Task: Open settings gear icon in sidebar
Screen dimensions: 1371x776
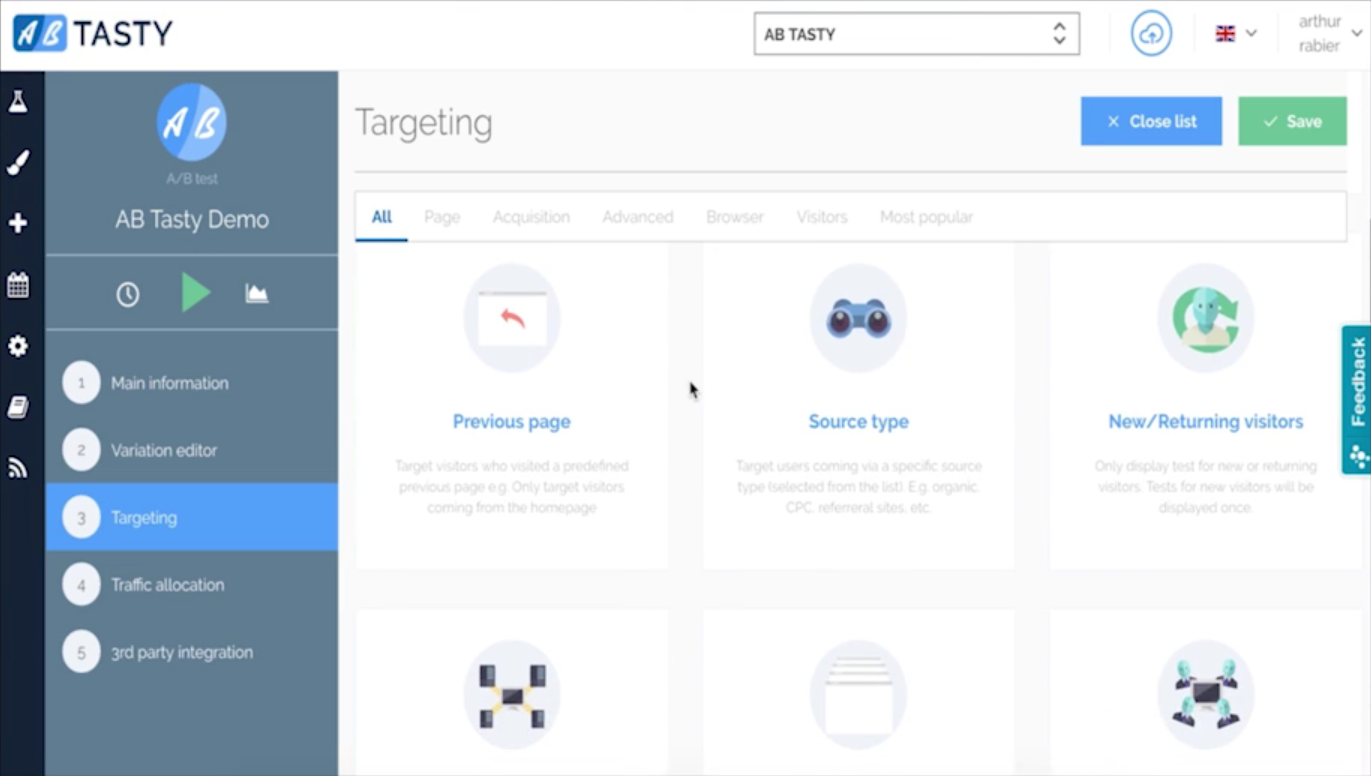Action: click(x=18, y=346)
